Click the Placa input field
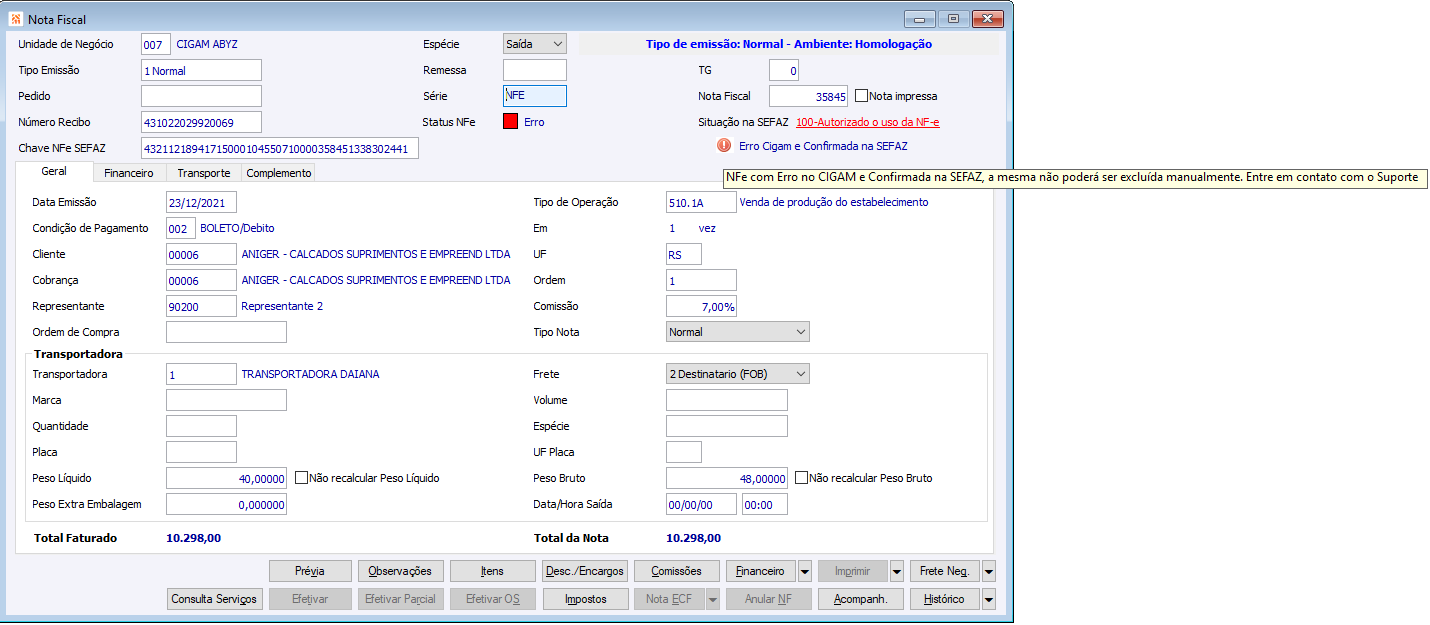This screenshot has width=1430, height=625. click(202, 452)
